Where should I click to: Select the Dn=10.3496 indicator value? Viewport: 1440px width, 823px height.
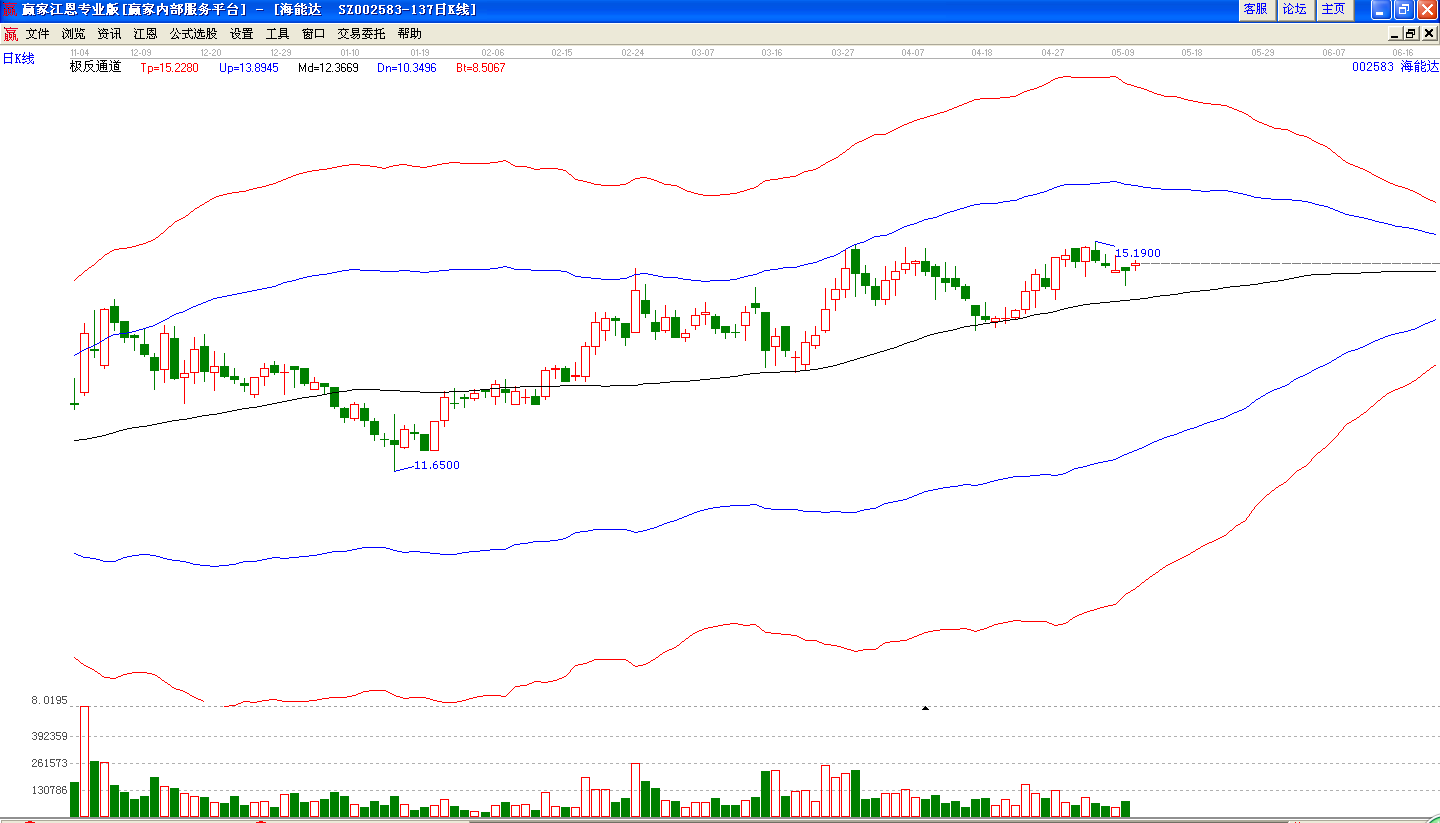407,68
